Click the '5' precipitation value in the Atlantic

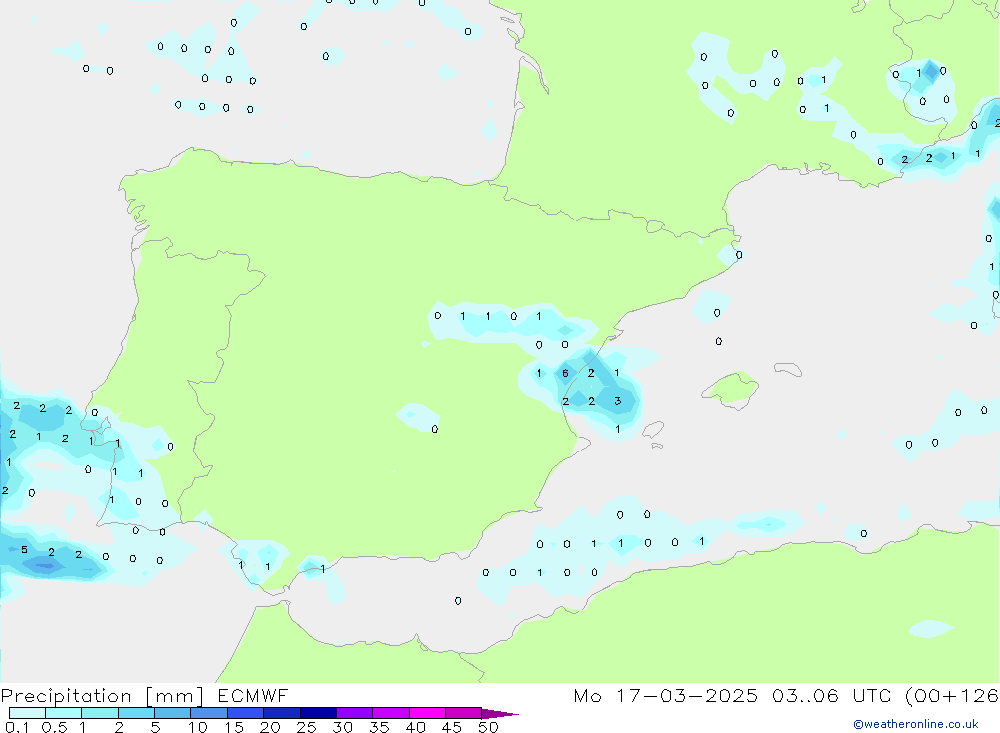coord(24,550)
